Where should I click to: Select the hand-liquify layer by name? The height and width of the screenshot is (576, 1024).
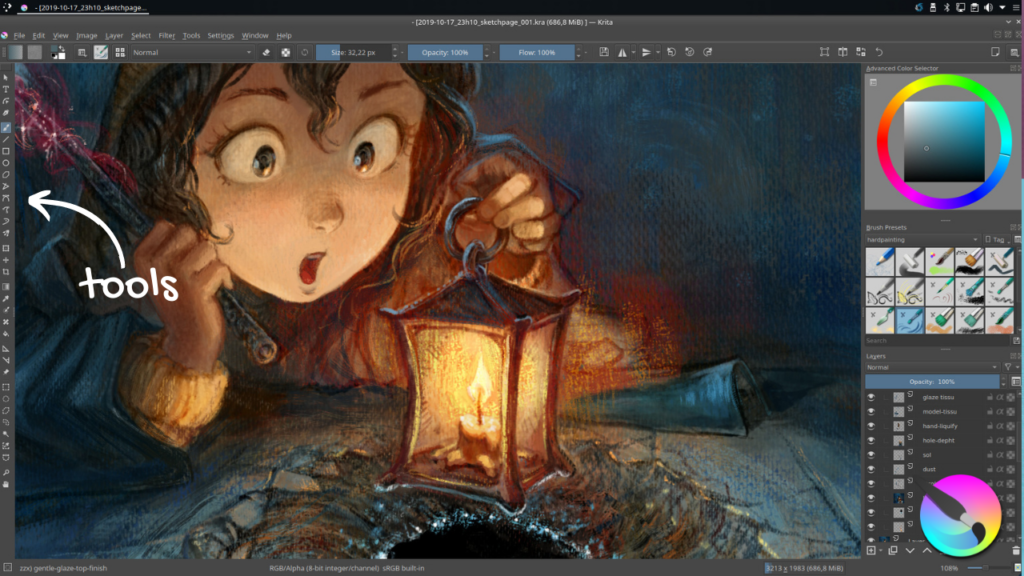click(940, 426)
